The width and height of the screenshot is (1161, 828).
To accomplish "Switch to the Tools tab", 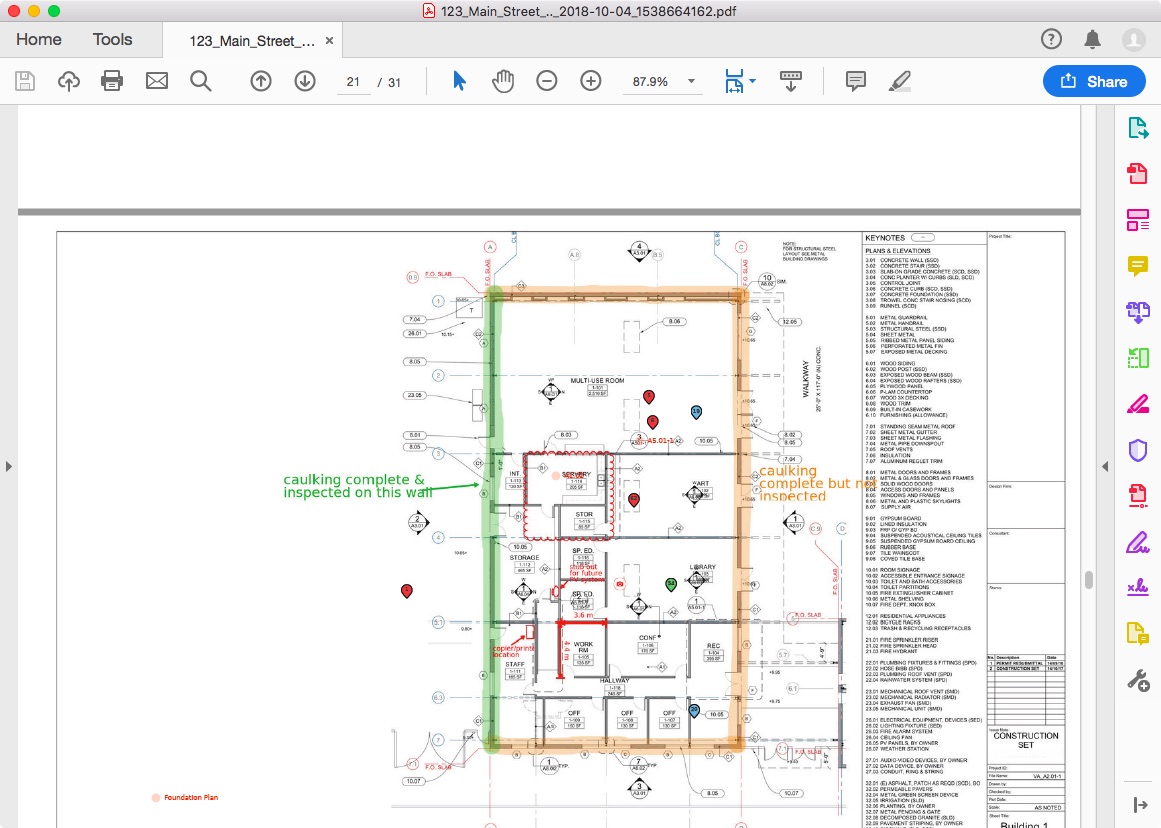I will click(x=111, y=39).
